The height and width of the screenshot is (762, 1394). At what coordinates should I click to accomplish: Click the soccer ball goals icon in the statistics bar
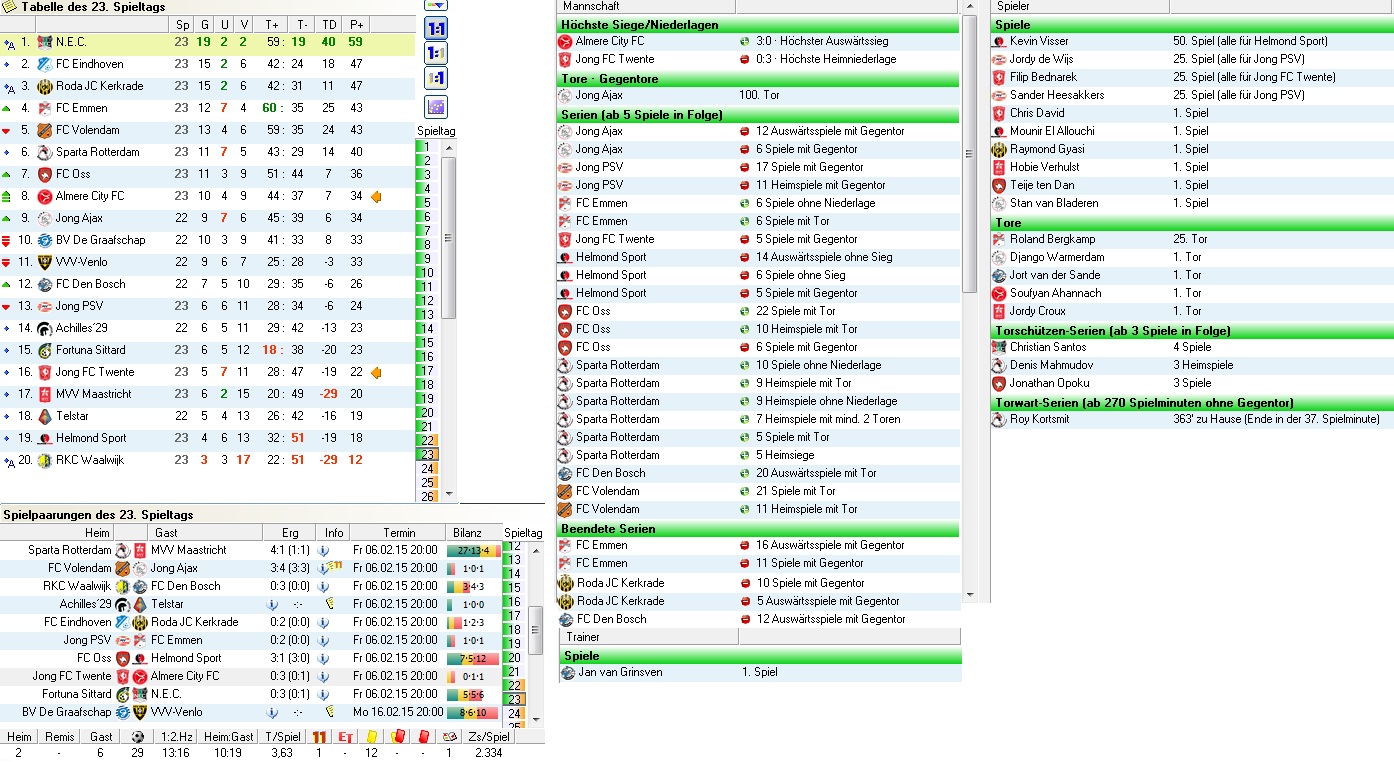pos(137,737)
